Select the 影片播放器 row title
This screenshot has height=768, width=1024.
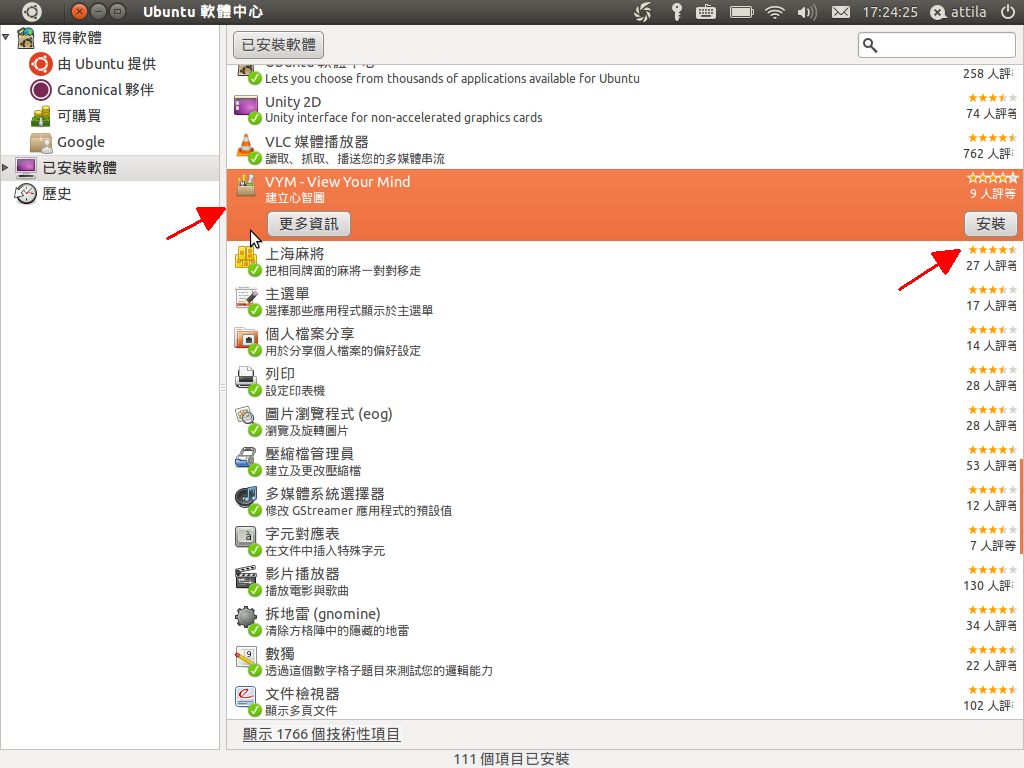coord(302,573)
